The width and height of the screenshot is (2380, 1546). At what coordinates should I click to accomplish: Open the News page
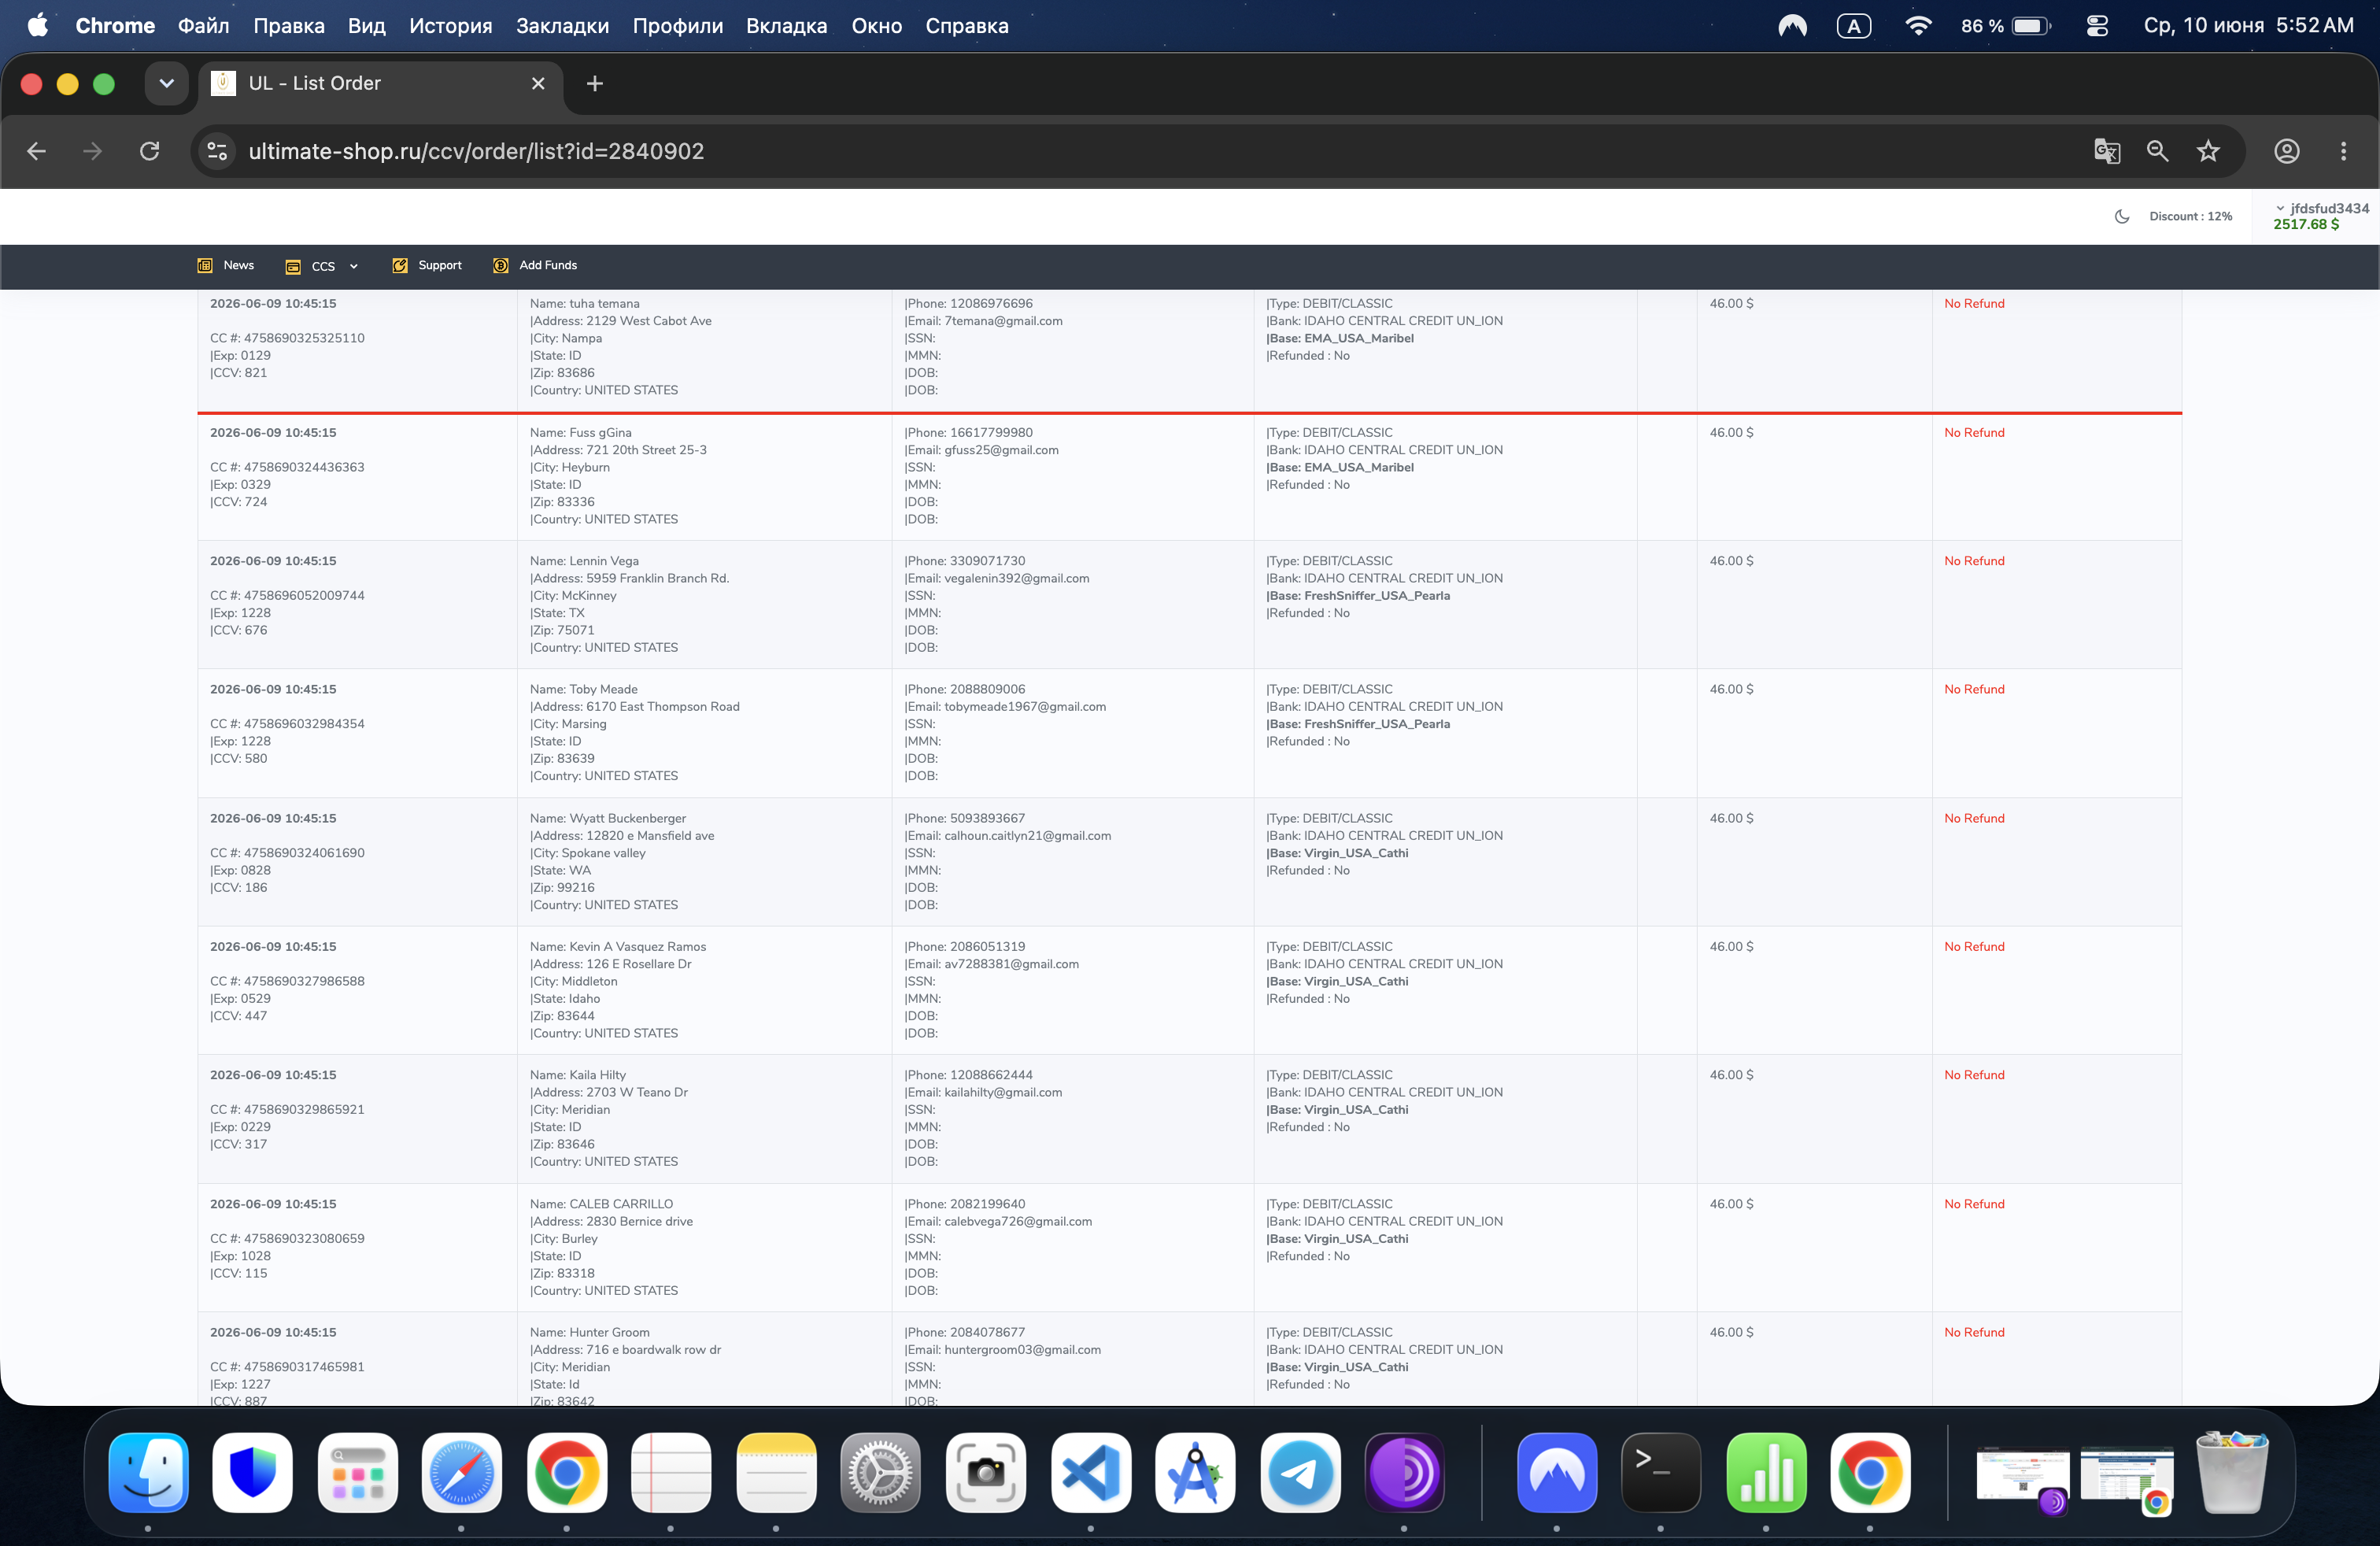pyautogui.click(x=226, y=265)
